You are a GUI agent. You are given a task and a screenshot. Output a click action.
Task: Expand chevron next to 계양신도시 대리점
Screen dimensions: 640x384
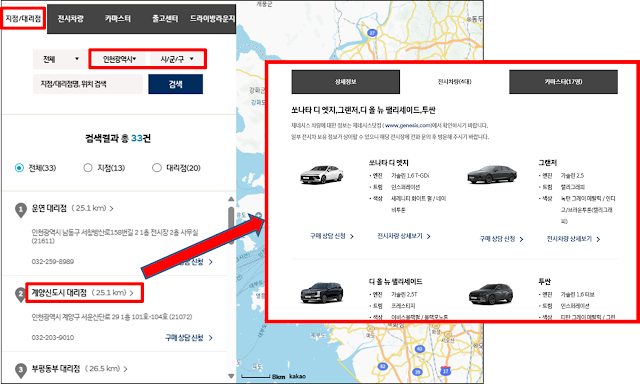[131, 293]
